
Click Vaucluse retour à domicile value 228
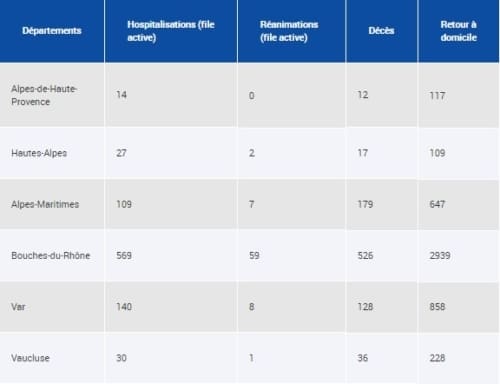437,358
